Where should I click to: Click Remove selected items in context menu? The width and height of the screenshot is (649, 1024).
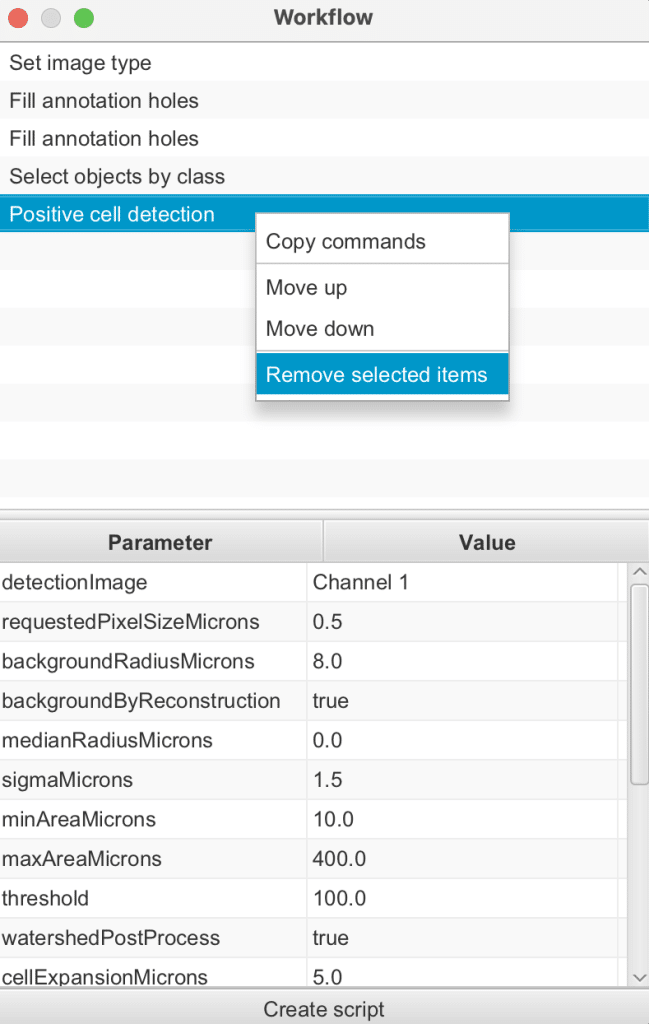pyautogui.click(x=376, y=375)
